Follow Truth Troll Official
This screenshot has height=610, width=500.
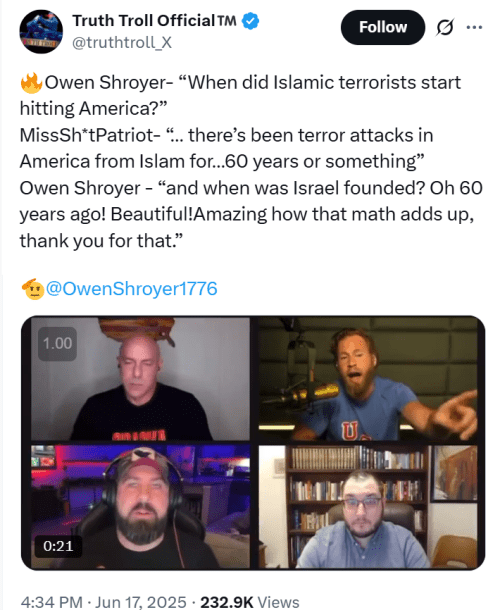coord(383,27)
